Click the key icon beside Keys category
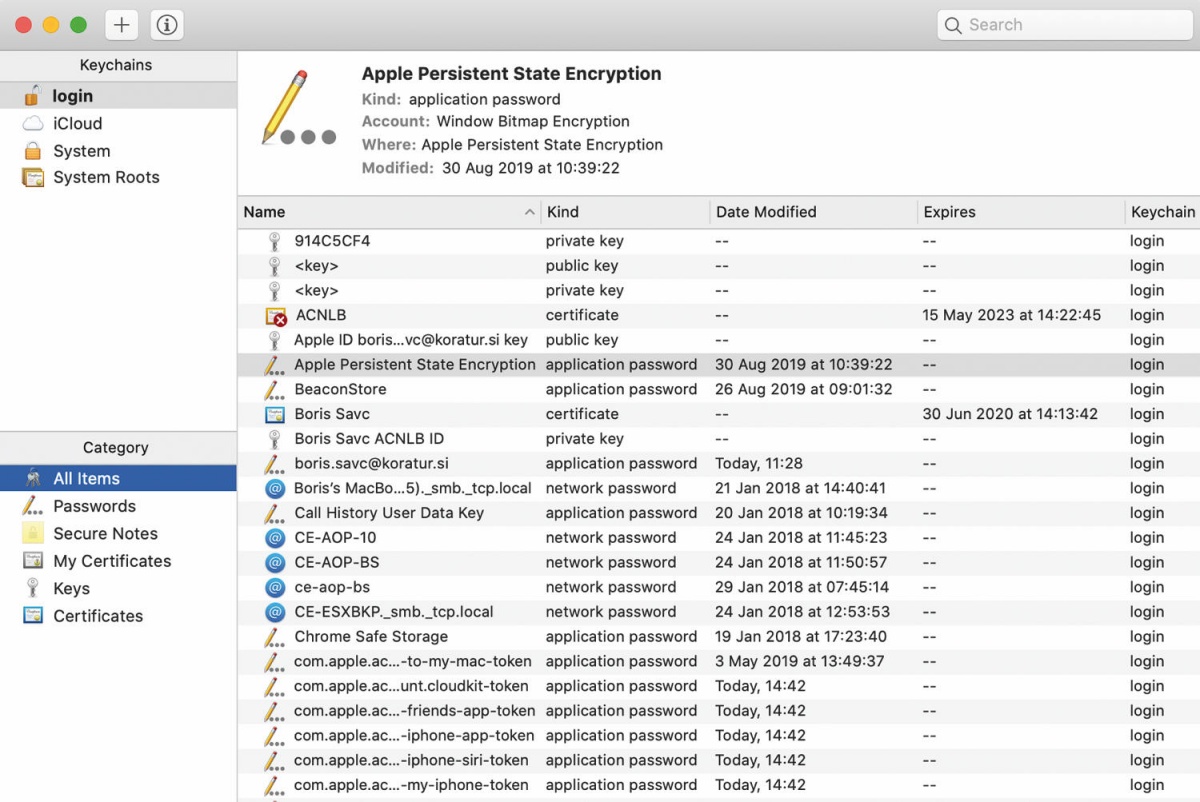 (x=33, y=588)
